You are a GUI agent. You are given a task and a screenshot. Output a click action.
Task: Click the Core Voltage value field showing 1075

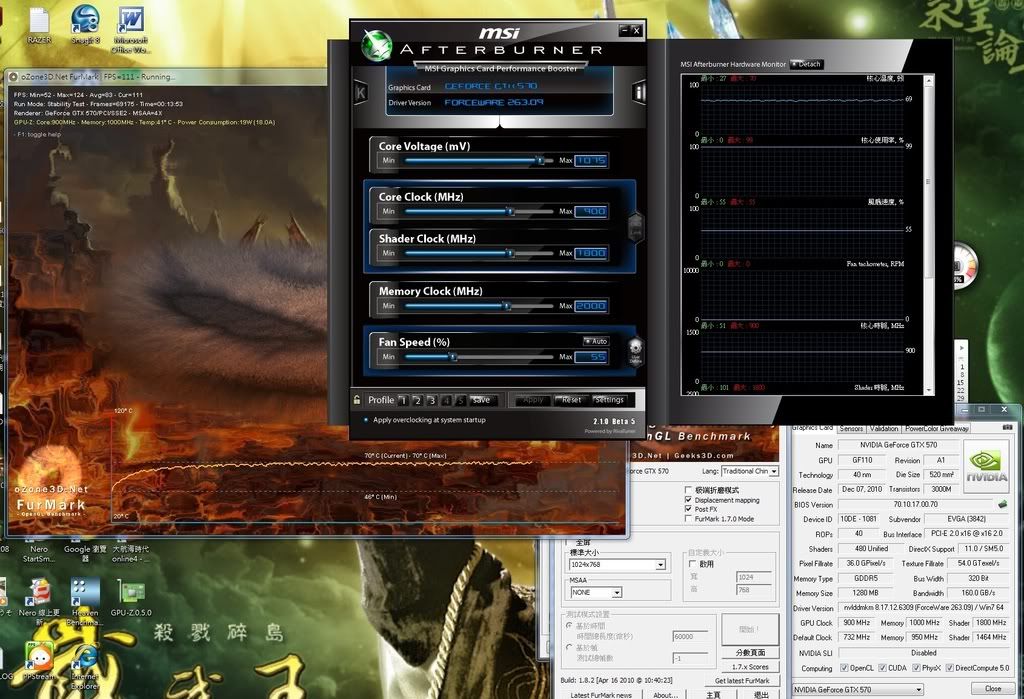point(591,160)
